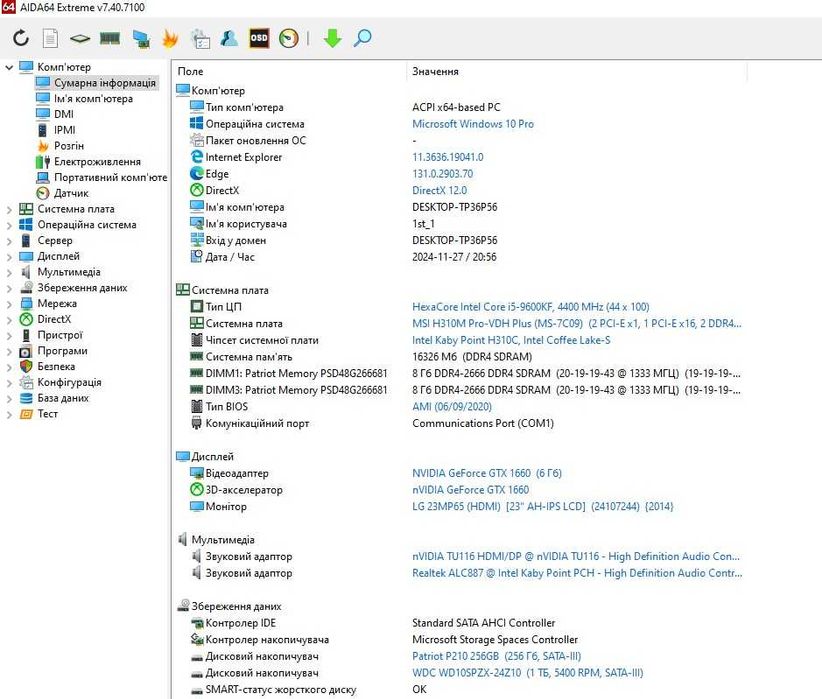
Task: Collapse the Комп'ютер tree node
Action: click(9, 67)
